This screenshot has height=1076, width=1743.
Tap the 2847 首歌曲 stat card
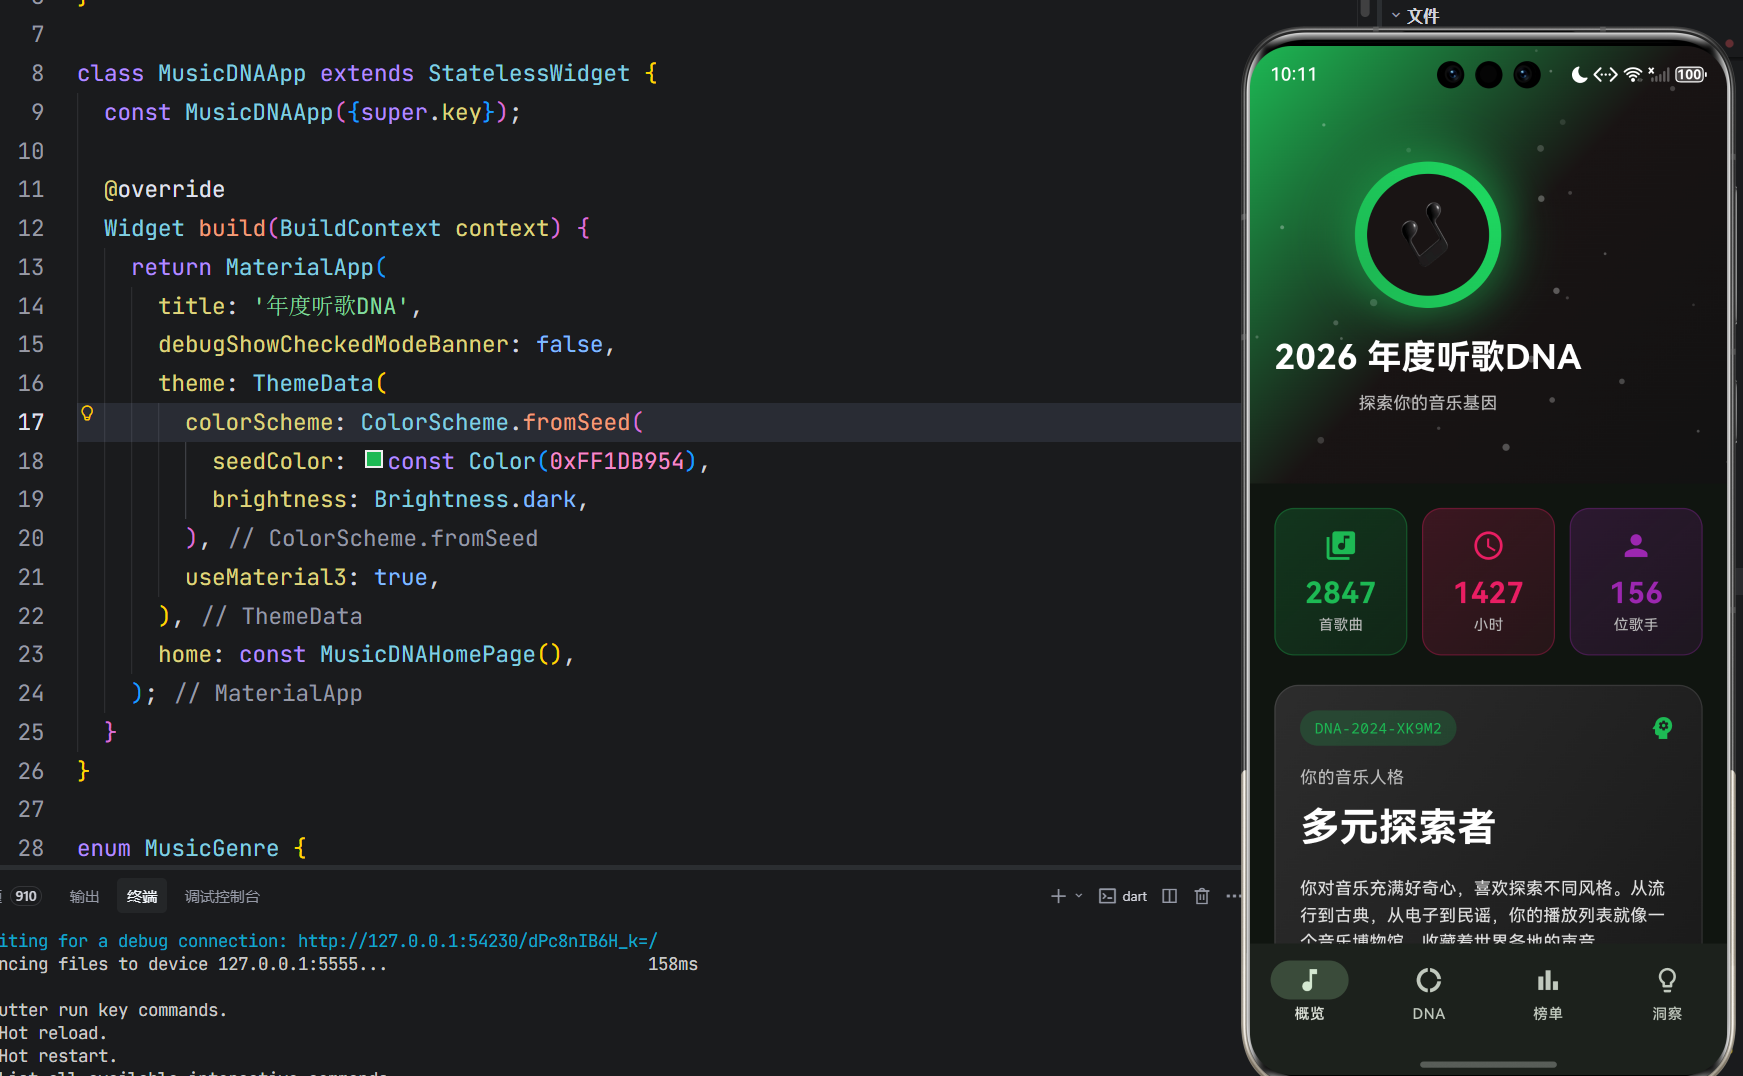coord(1340,581)
